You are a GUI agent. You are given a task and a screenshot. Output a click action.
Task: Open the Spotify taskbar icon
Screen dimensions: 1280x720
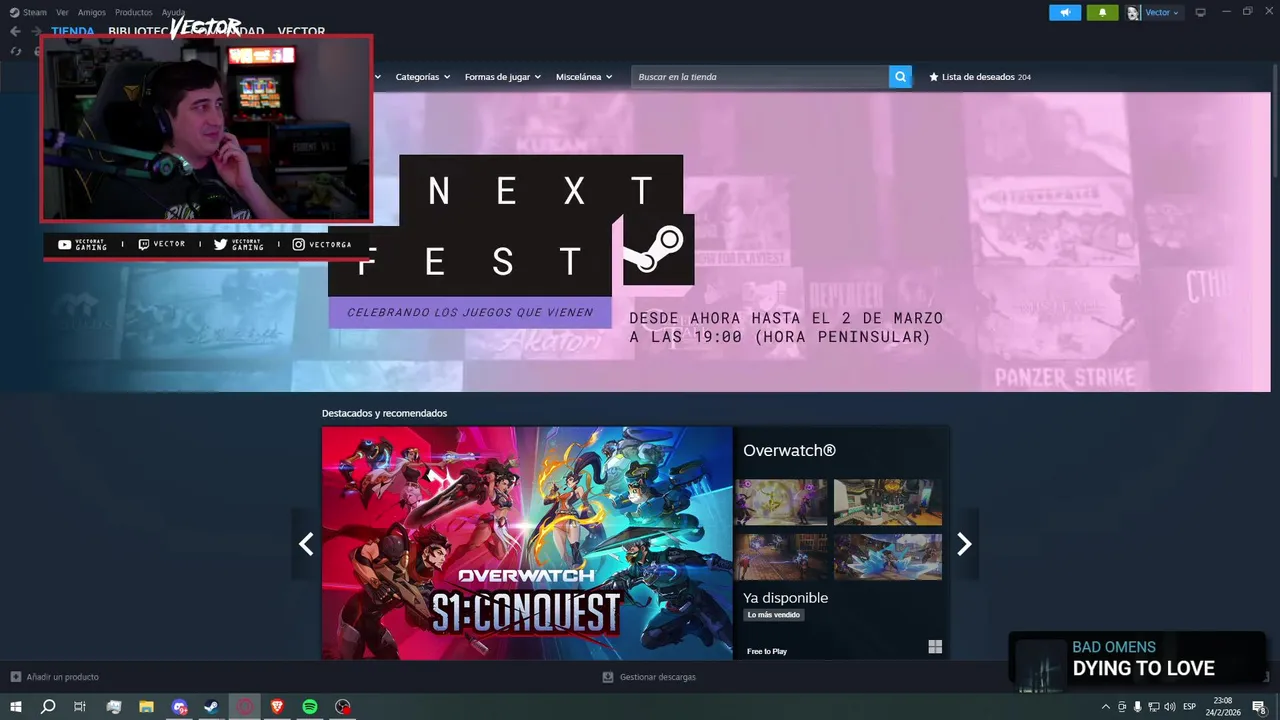click(x=310, y=707)
